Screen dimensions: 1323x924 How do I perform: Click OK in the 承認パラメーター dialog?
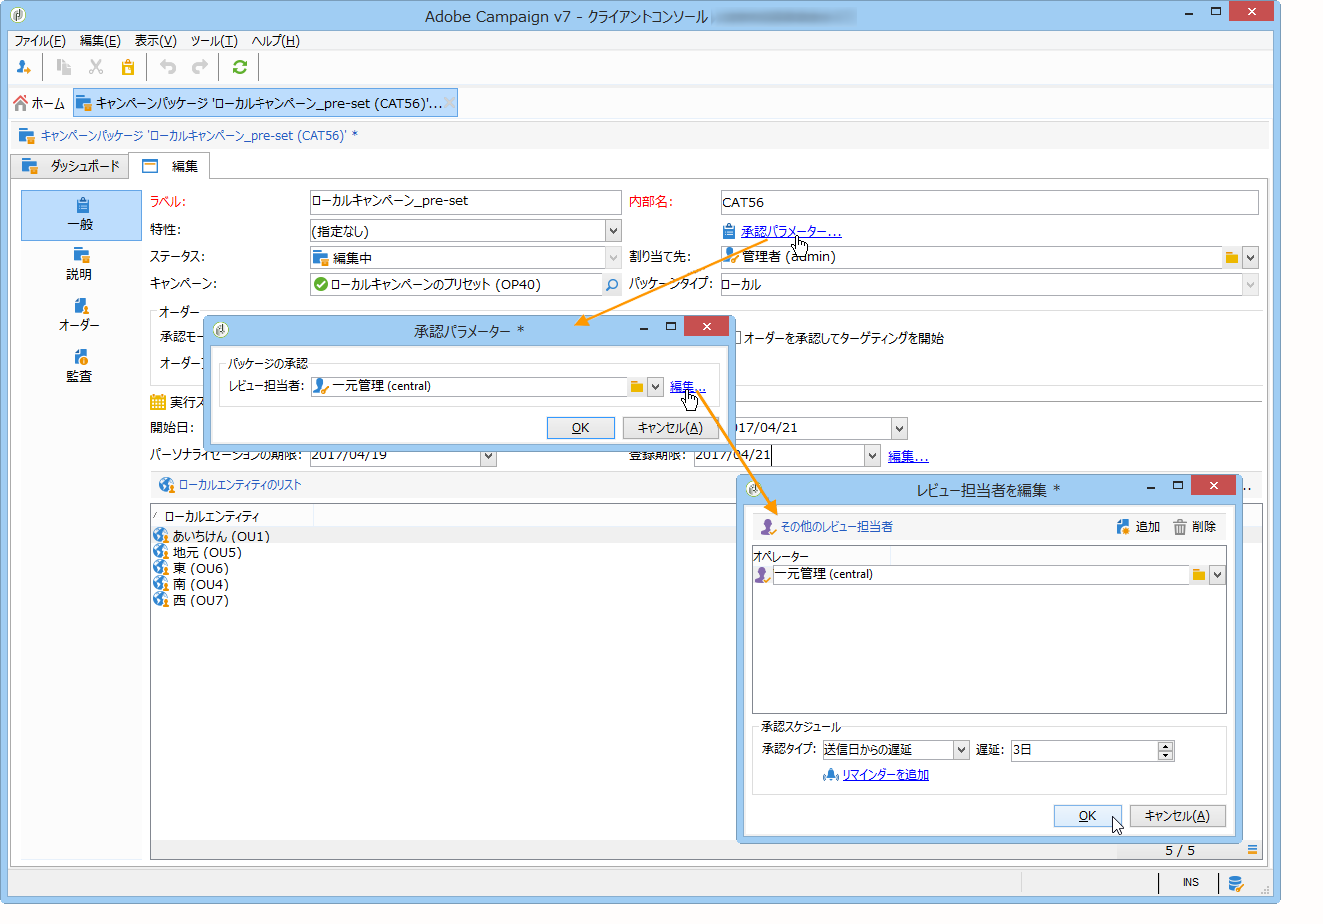pos(580,428)
